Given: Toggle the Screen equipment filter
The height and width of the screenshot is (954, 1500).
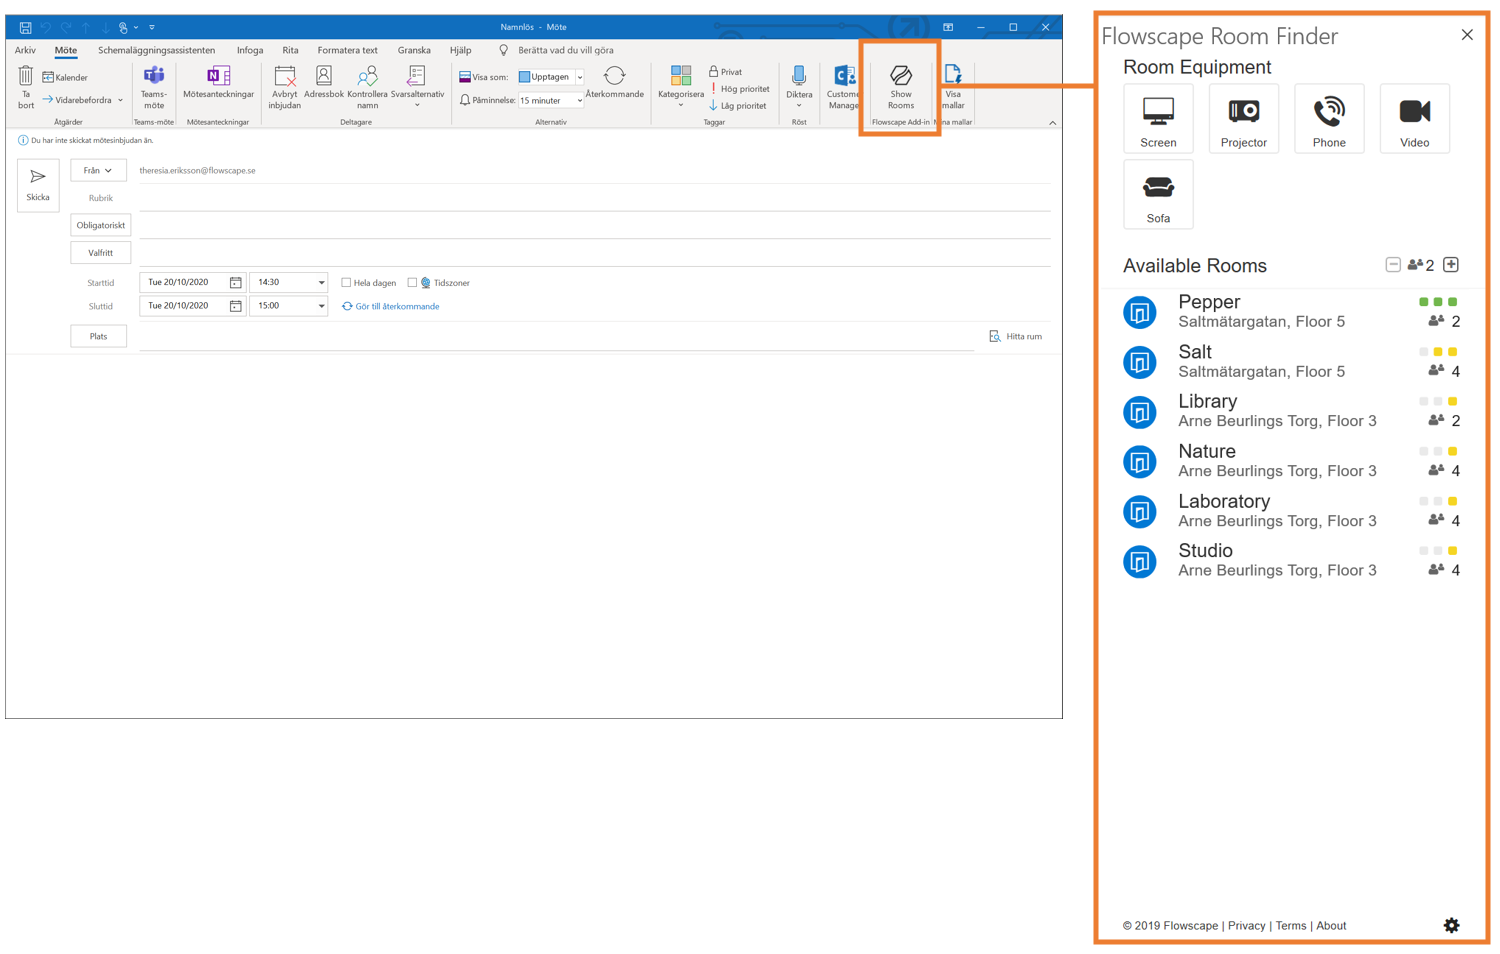Looking at the screenshot, I should pos(1158,119).
